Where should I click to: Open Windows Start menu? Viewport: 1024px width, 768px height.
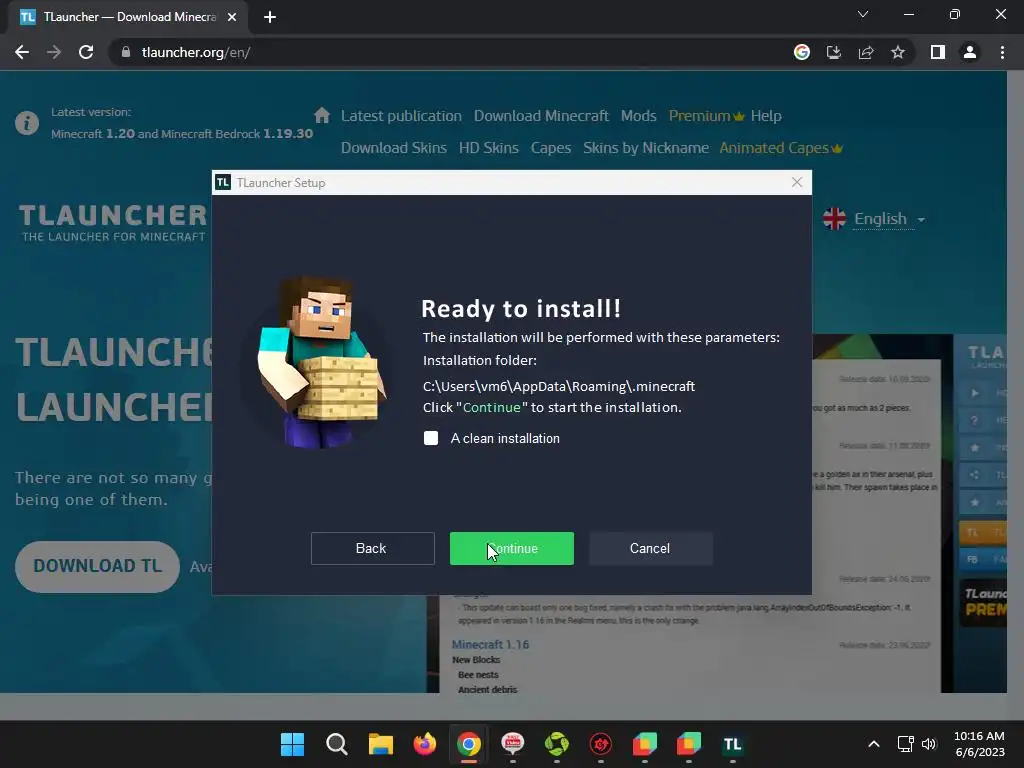point(293,744)
